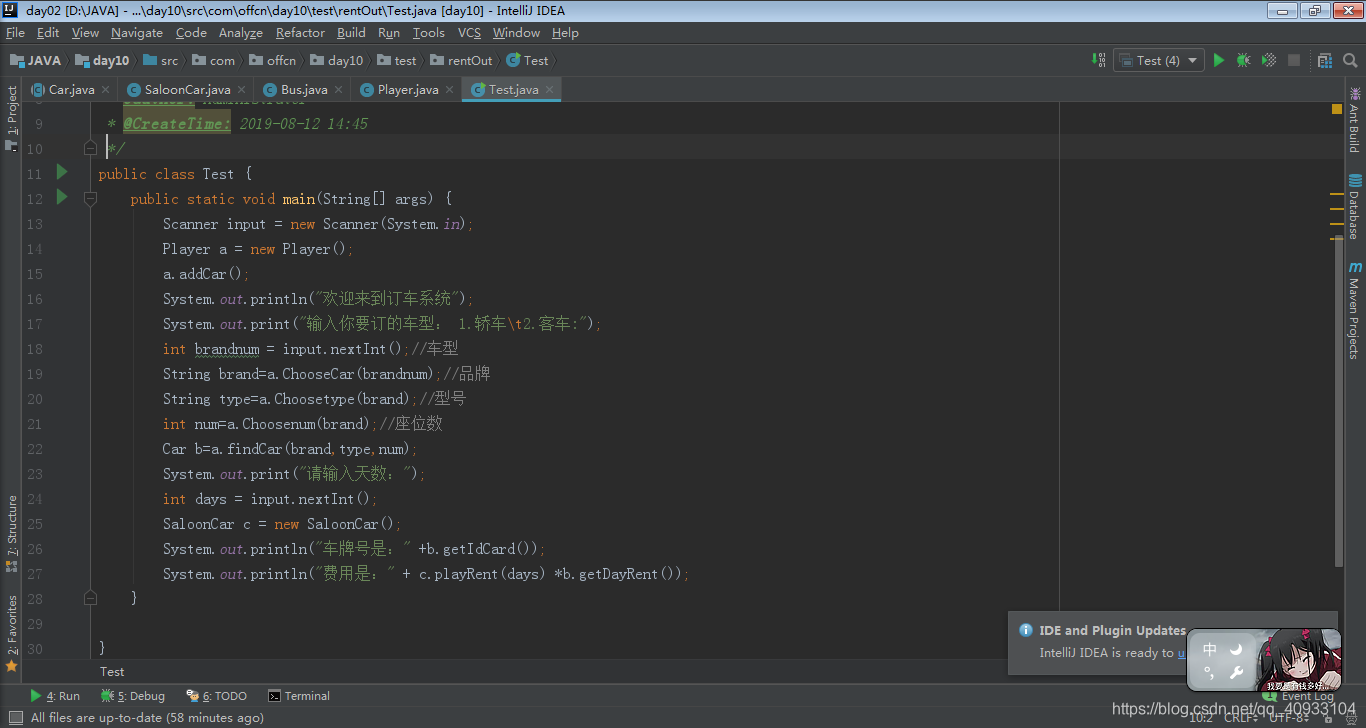Image resolution: width=1366 pixels, height=728 pixels.
Task: Switch to the Car.java editor tab
Action: pos(72,89)
